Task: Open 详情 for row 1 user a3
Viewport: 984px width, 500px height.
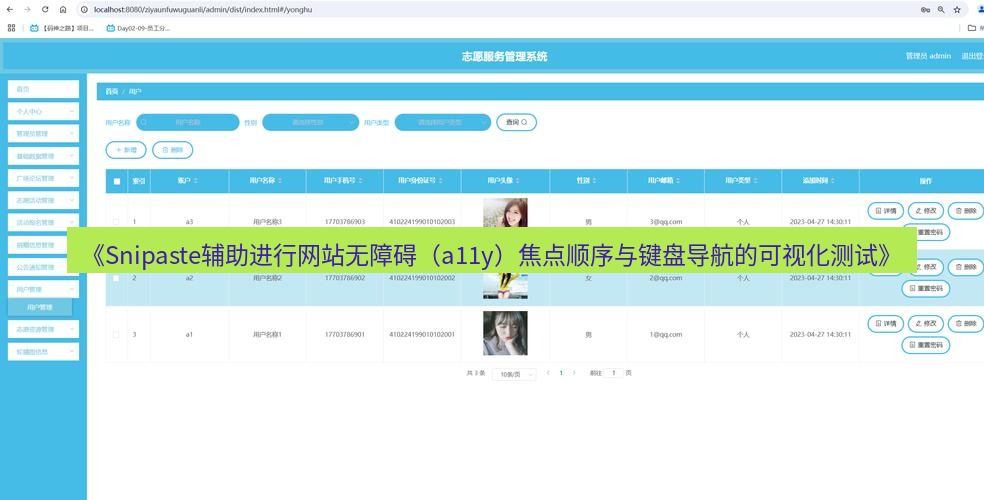Action: click(x=885, y=211)
